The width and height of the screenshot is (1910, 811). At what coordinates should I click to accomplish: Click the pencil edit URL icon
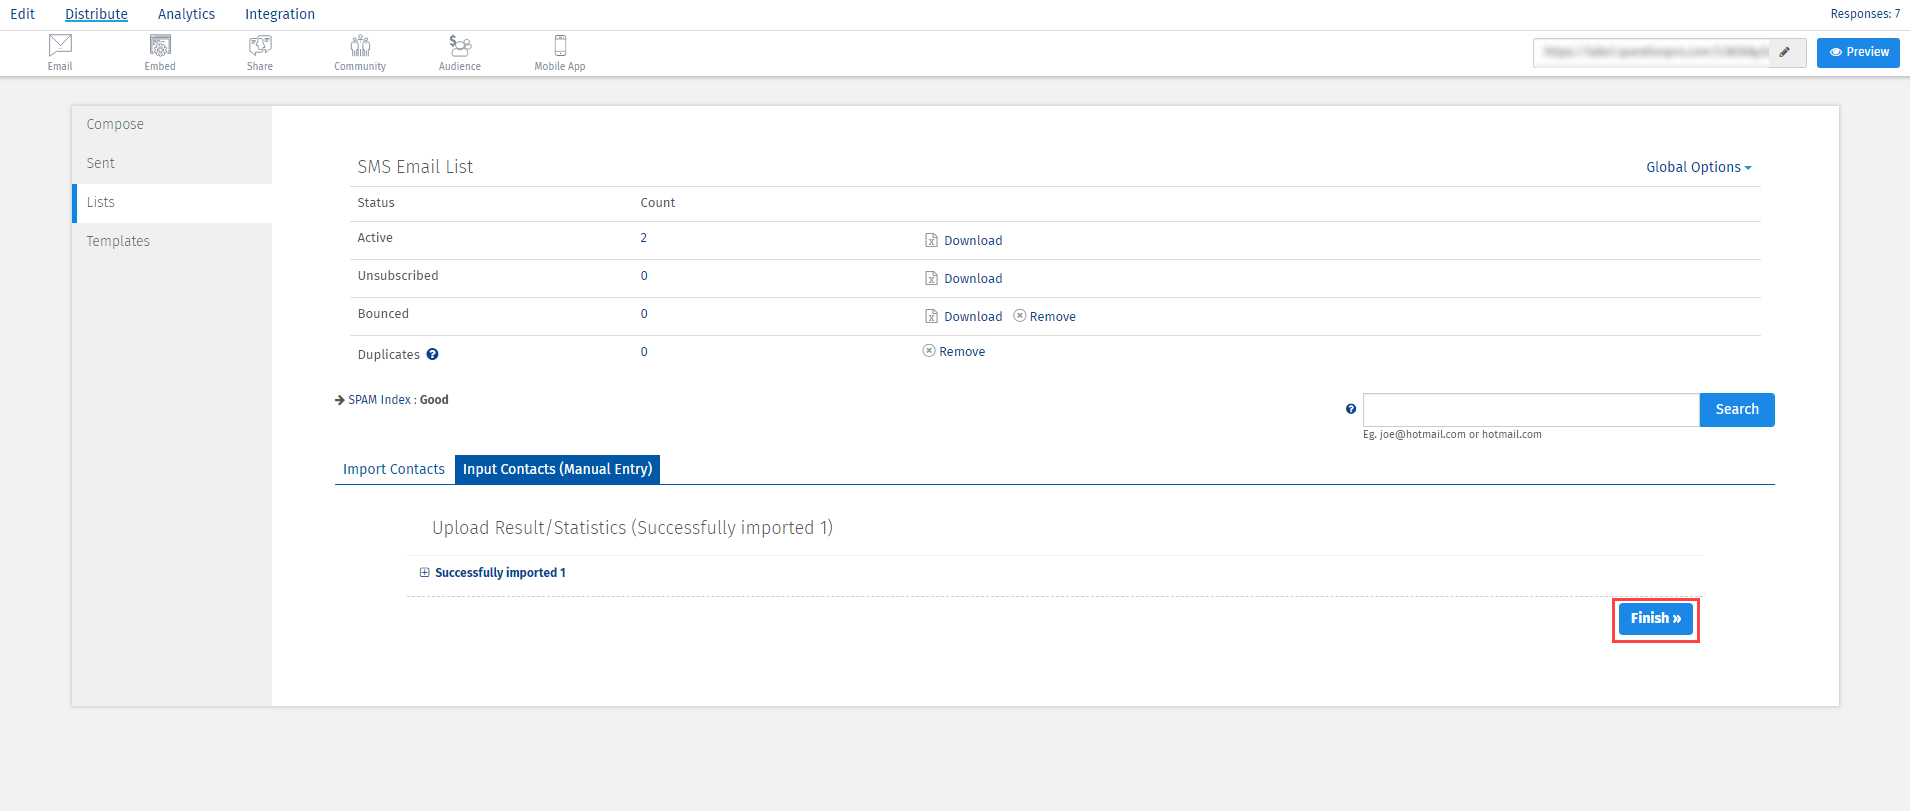1785,52
